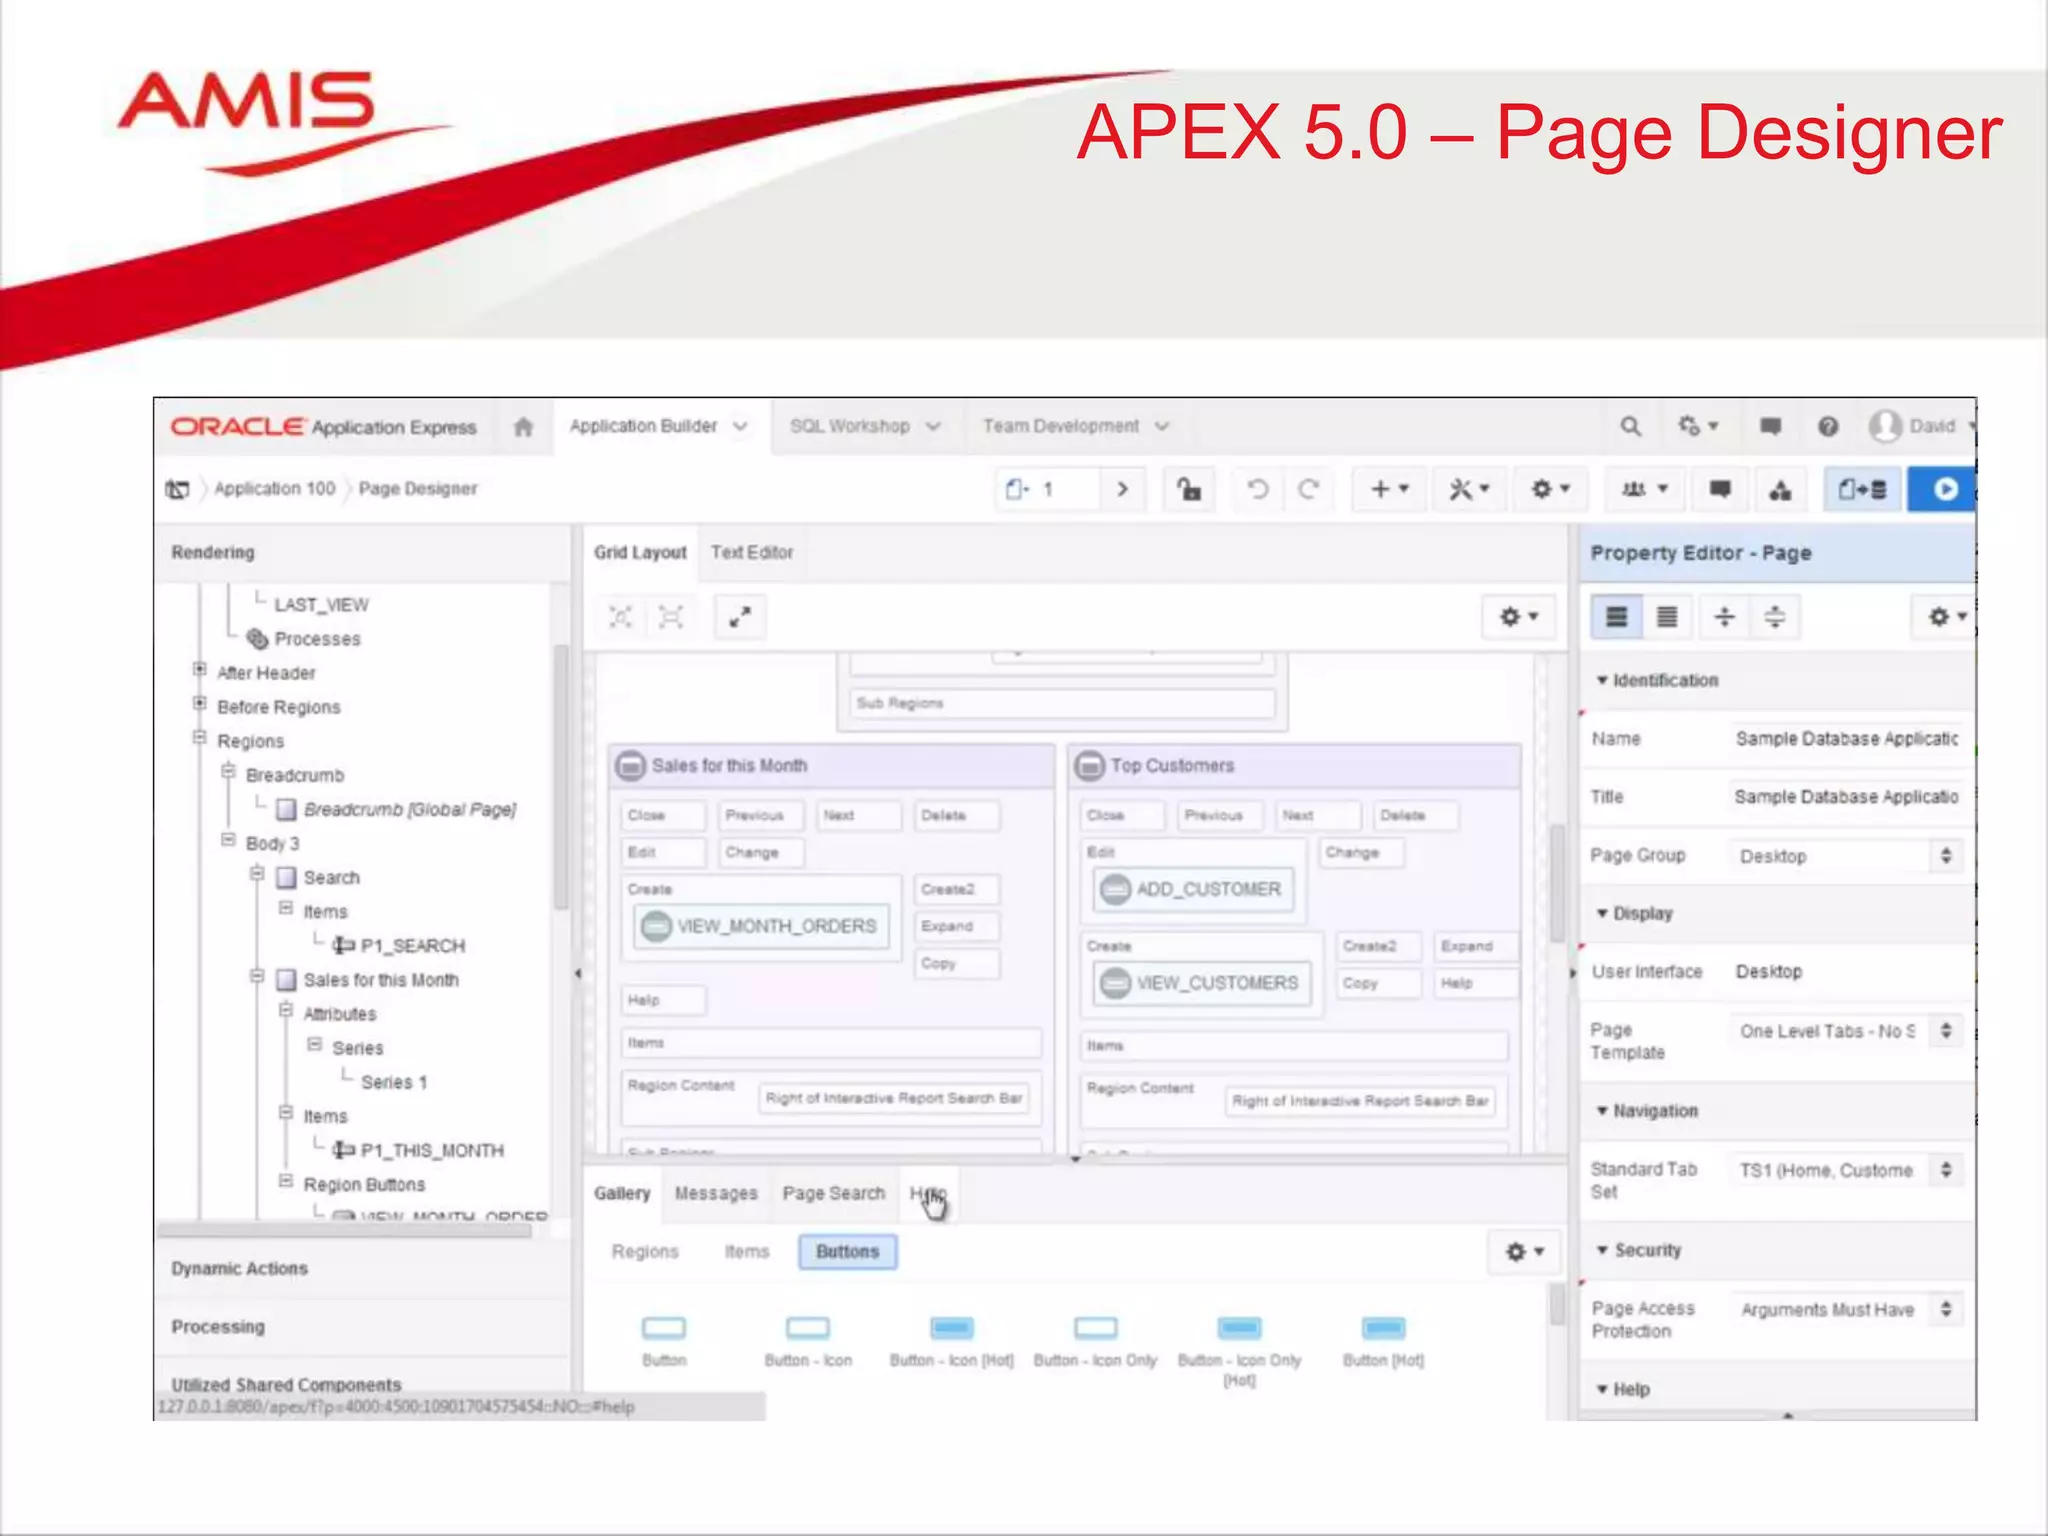Image resolution: width=2048 pixels, height=1536 pixels.
Task: Toggle Show Common properties view
Action: point(1616,617)
